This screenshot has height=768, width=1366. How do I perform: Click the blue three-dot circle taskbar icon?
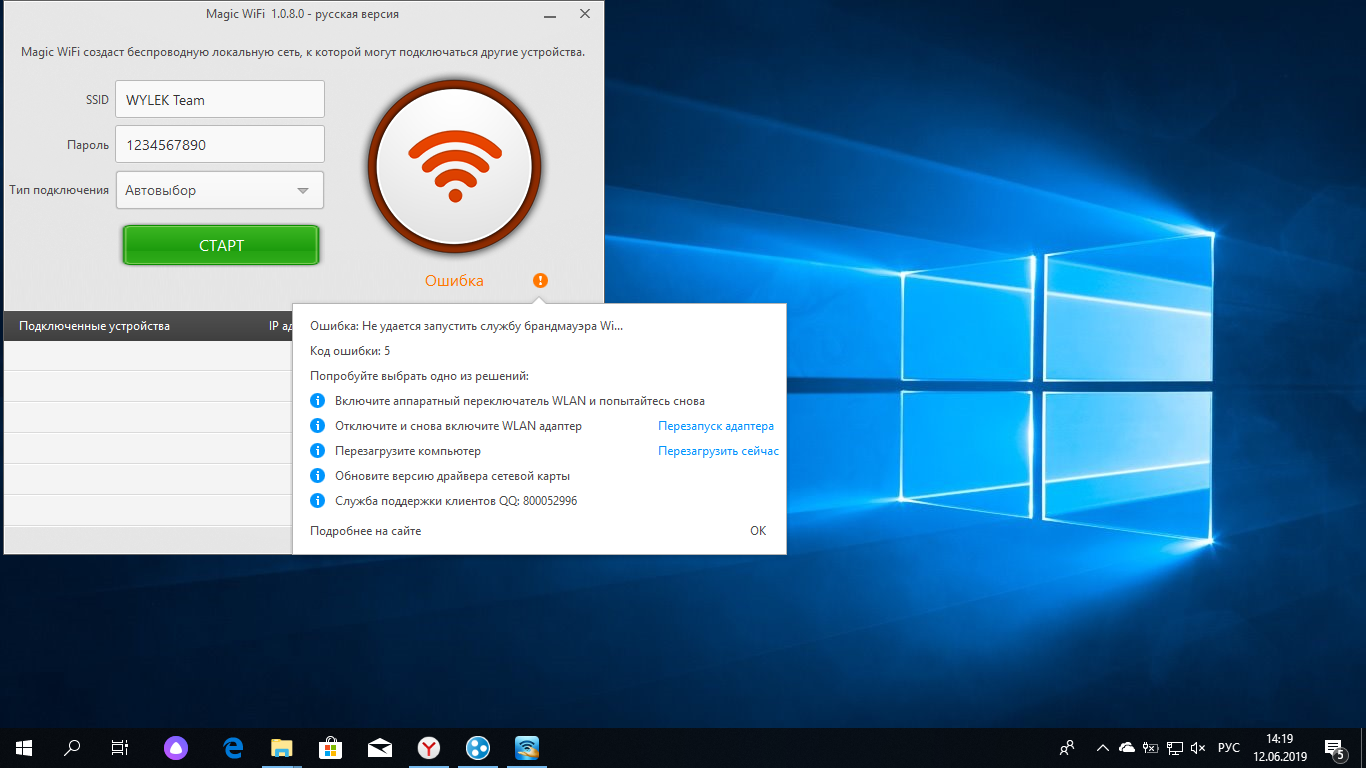[478, 747]
